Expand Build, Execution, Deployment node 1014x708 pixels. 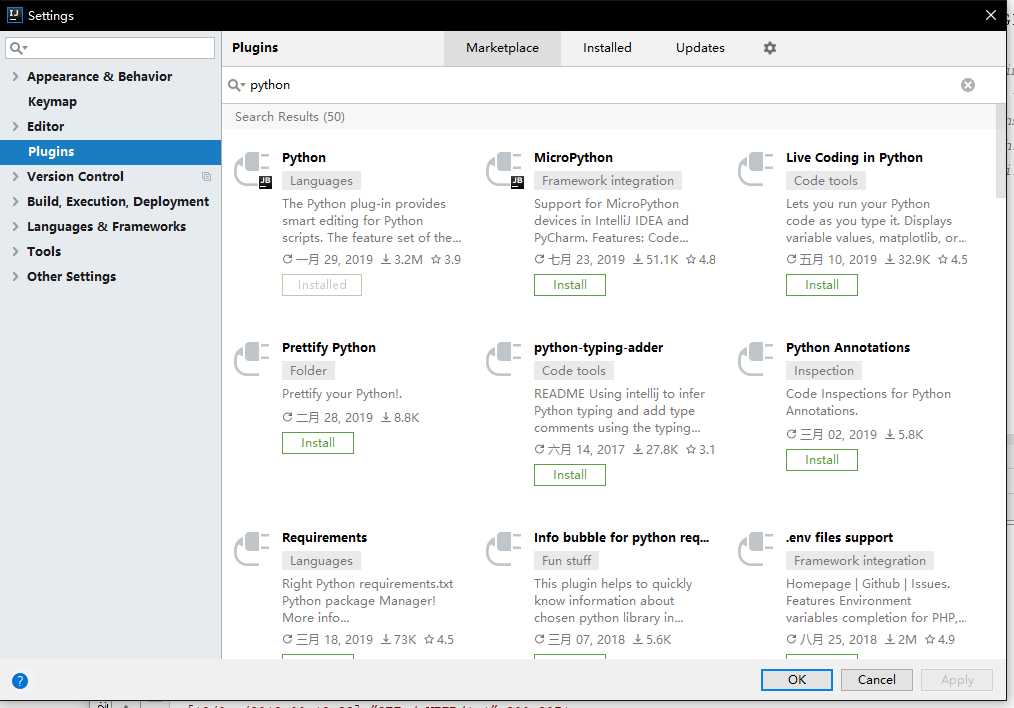(15, 201)
